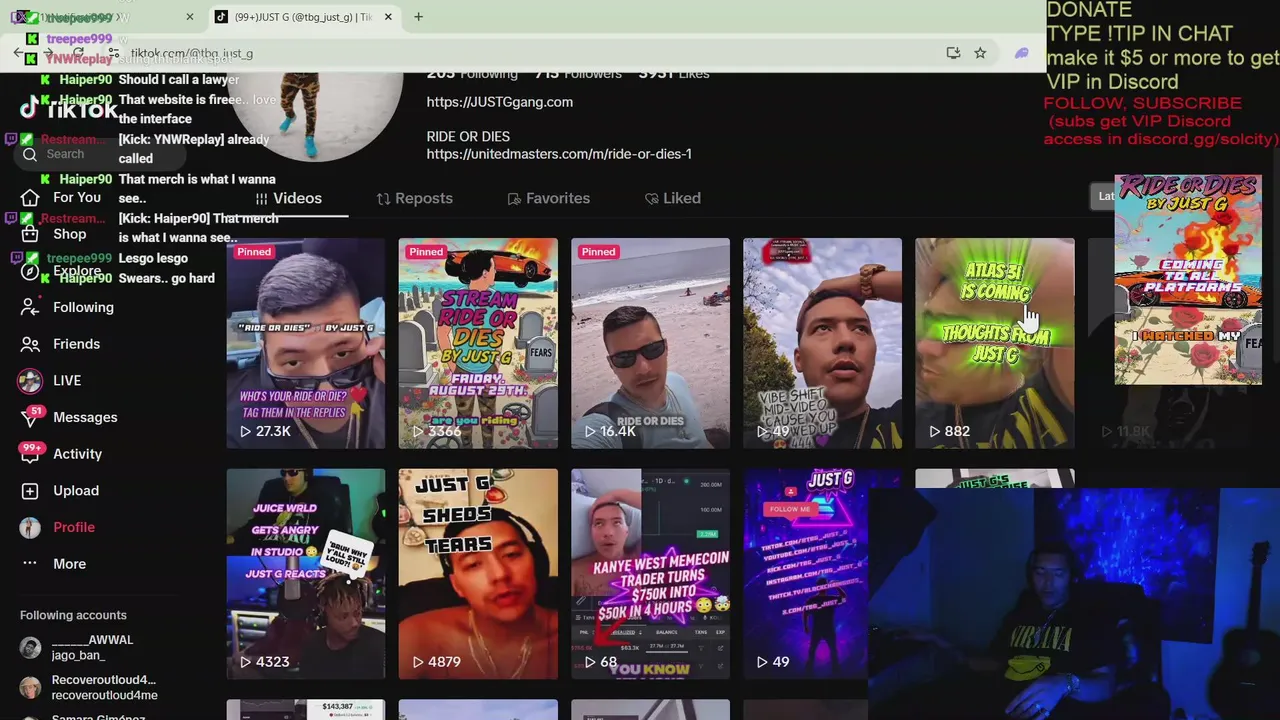Open Profile in the sidebar

pos(58,527)
